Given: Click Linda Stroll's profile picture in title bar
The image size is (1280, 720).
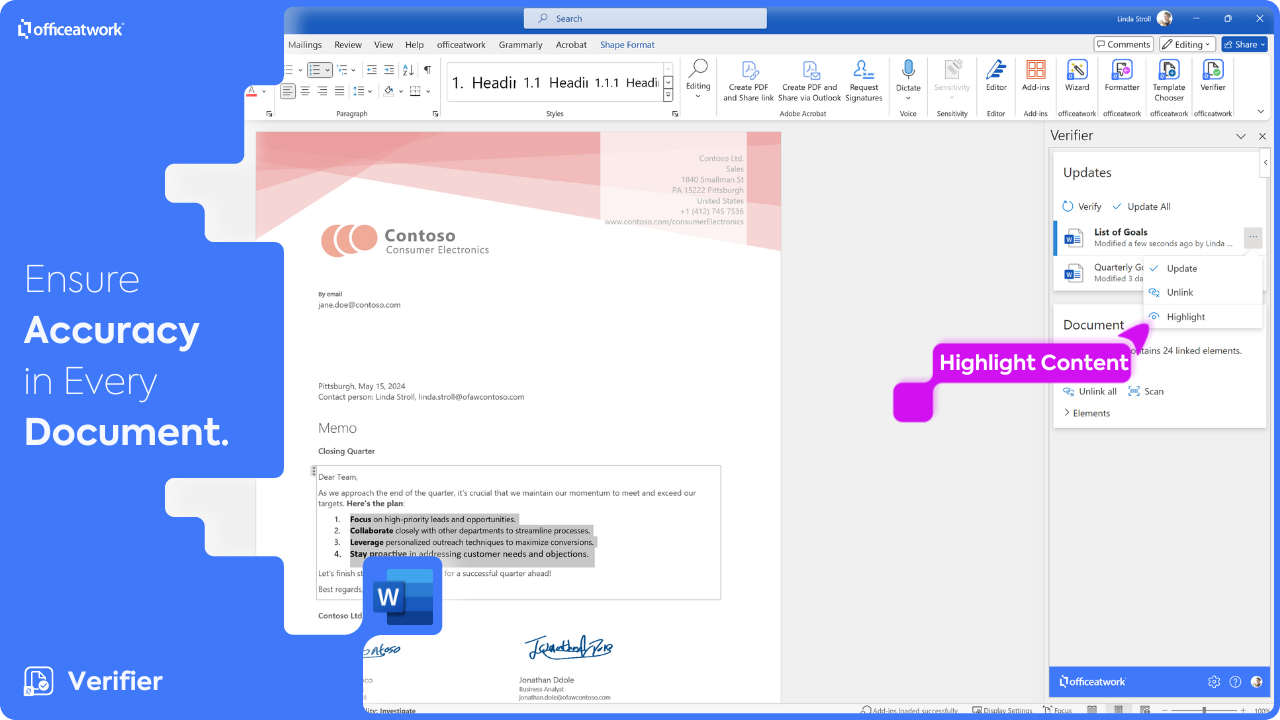Looking at the screenshot, I should [x=1165, y=18].
